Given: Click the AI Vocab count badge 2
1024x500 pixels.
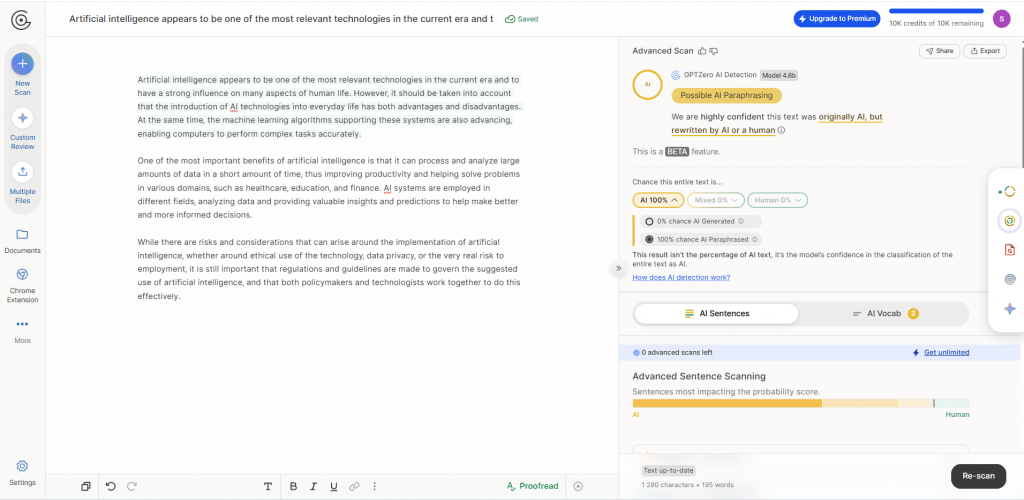Looking at the screenshot, I should point(913,314).
